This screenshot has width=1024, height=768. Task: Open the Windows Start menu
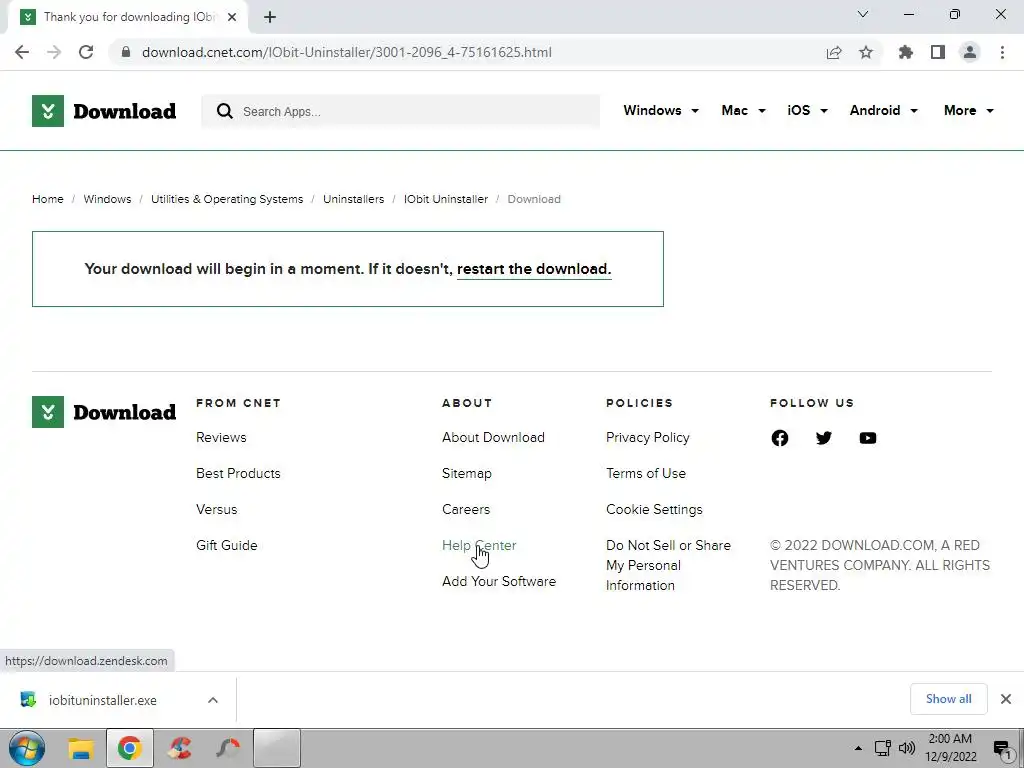(27, 748)
